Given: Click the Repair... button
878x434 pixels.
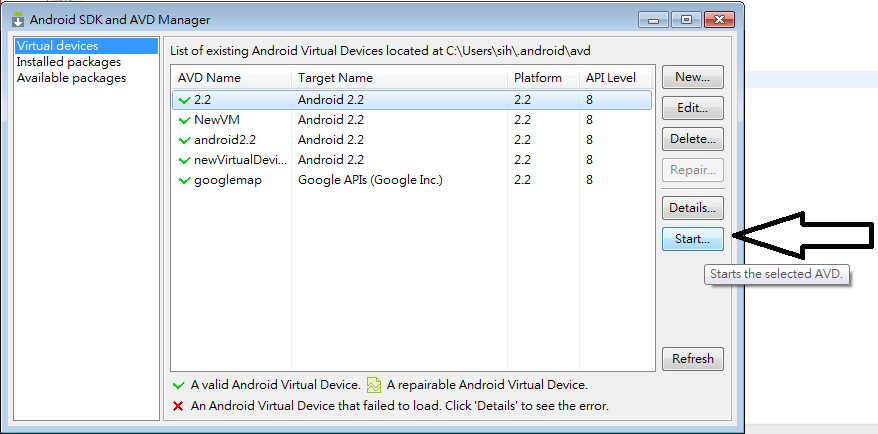Looking at the screenshot, I should coord(693,170).
